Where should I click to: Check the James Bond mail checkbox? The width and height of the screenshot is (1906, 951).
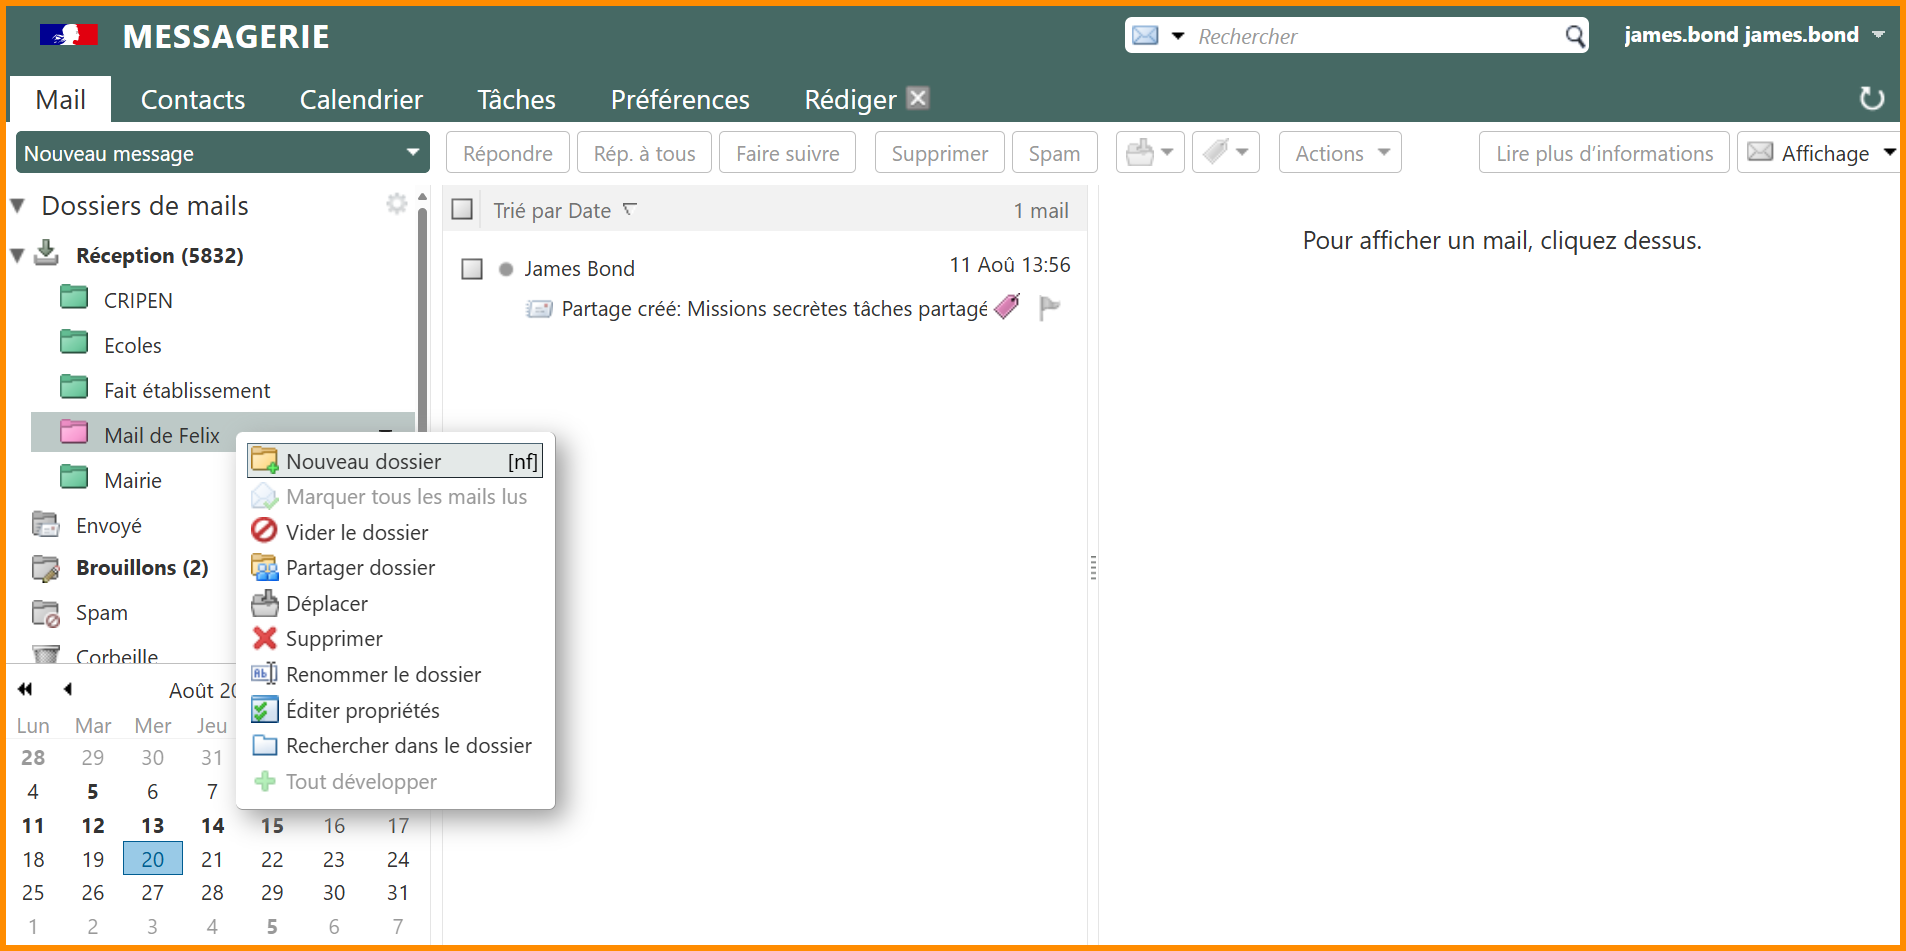[x=472, y=269]
